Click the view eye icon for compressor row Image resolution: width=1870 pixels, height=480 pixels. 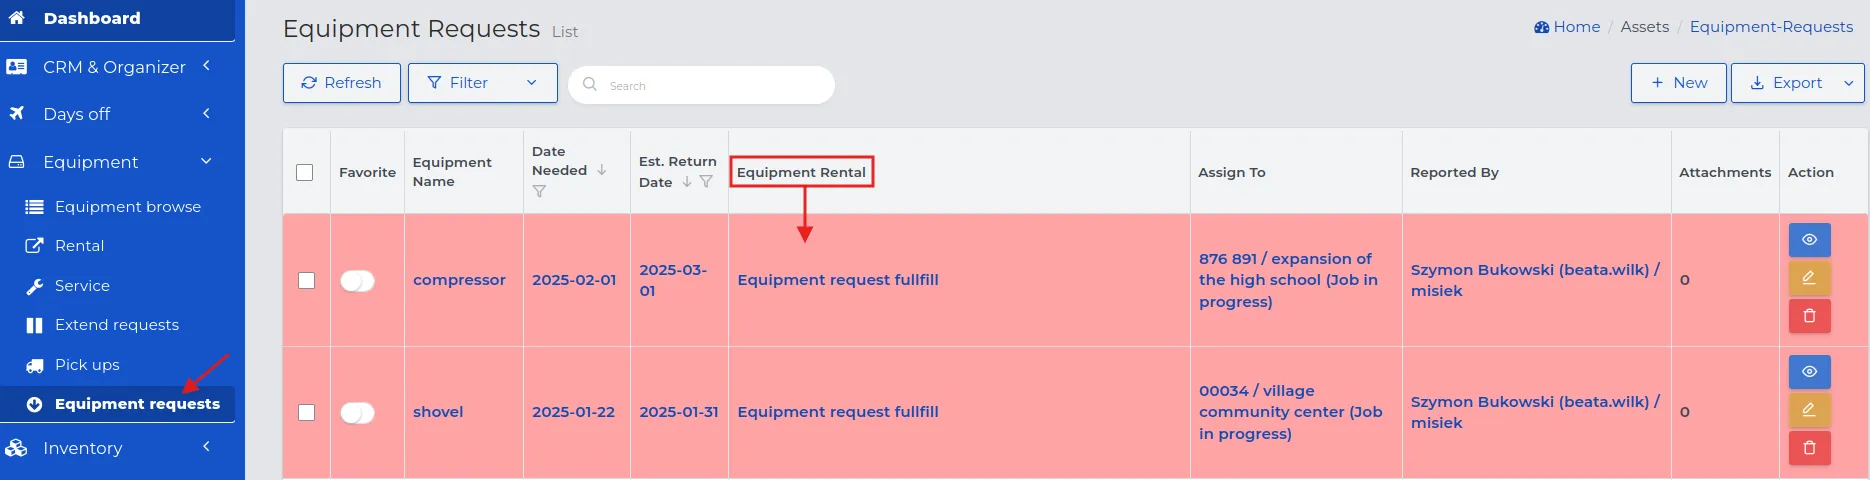pos(1809,240)
